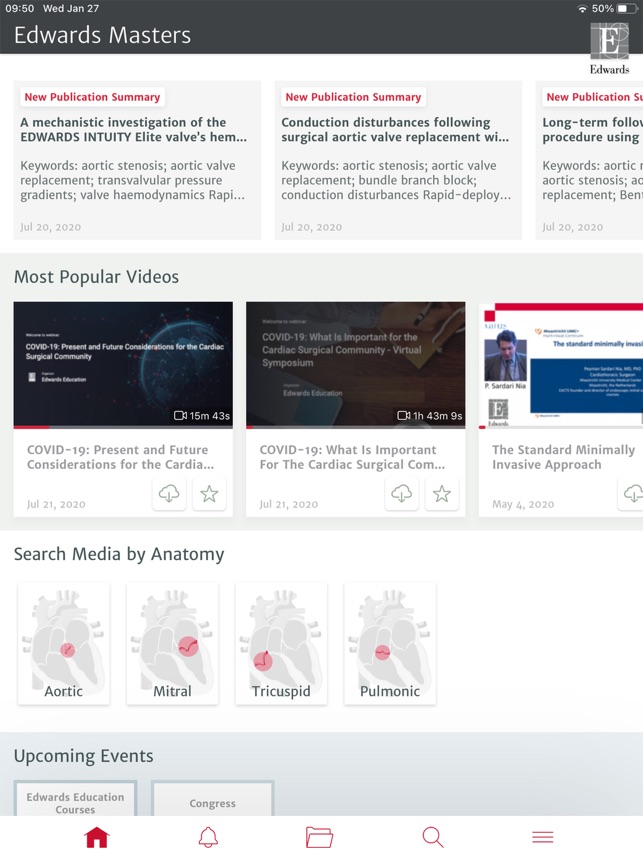Open the hamburger menu icon
The width and height of the screenshot is (643, 858).
click(543, 837)
